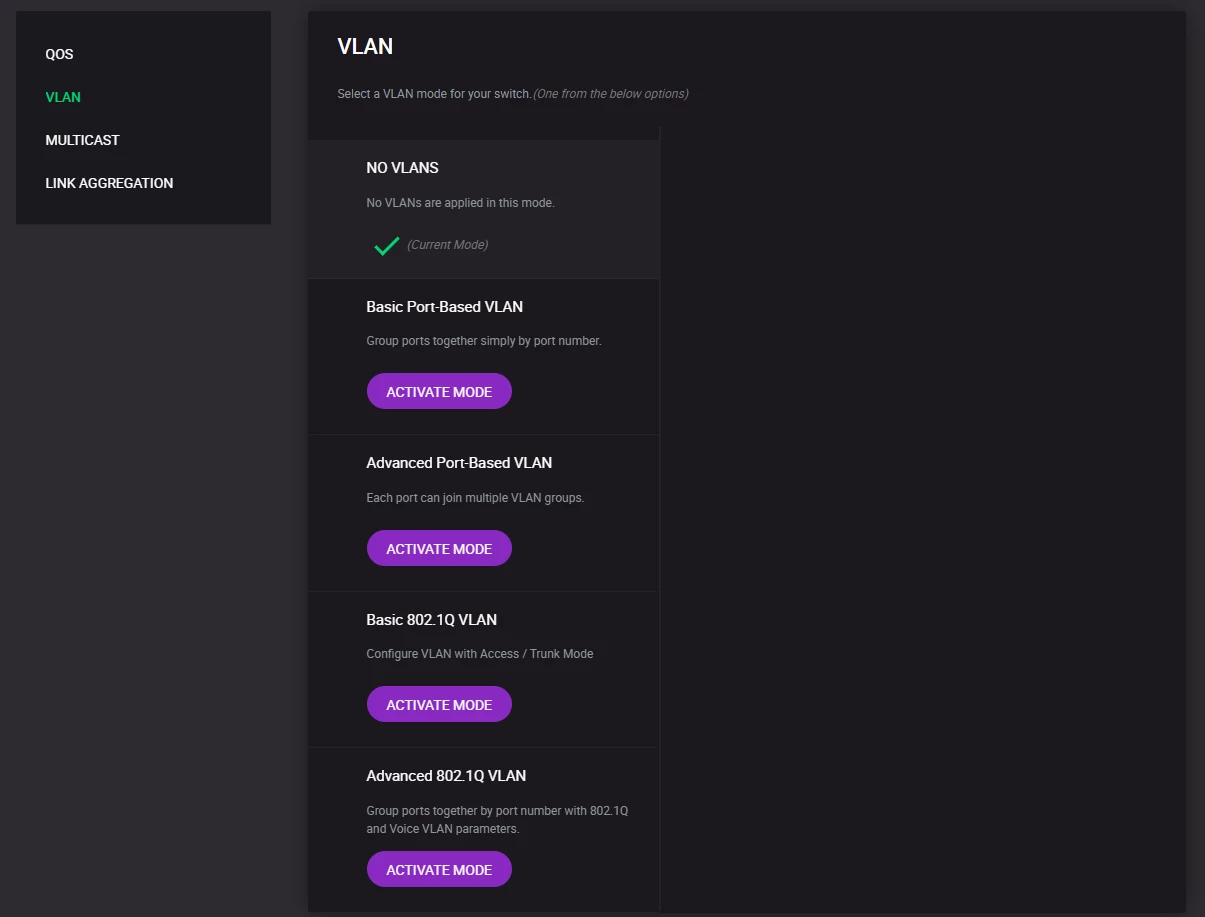Open the LINK AGGREGATION page
1205x917 pixels.
pyautogui.click(x=109, y=183)
